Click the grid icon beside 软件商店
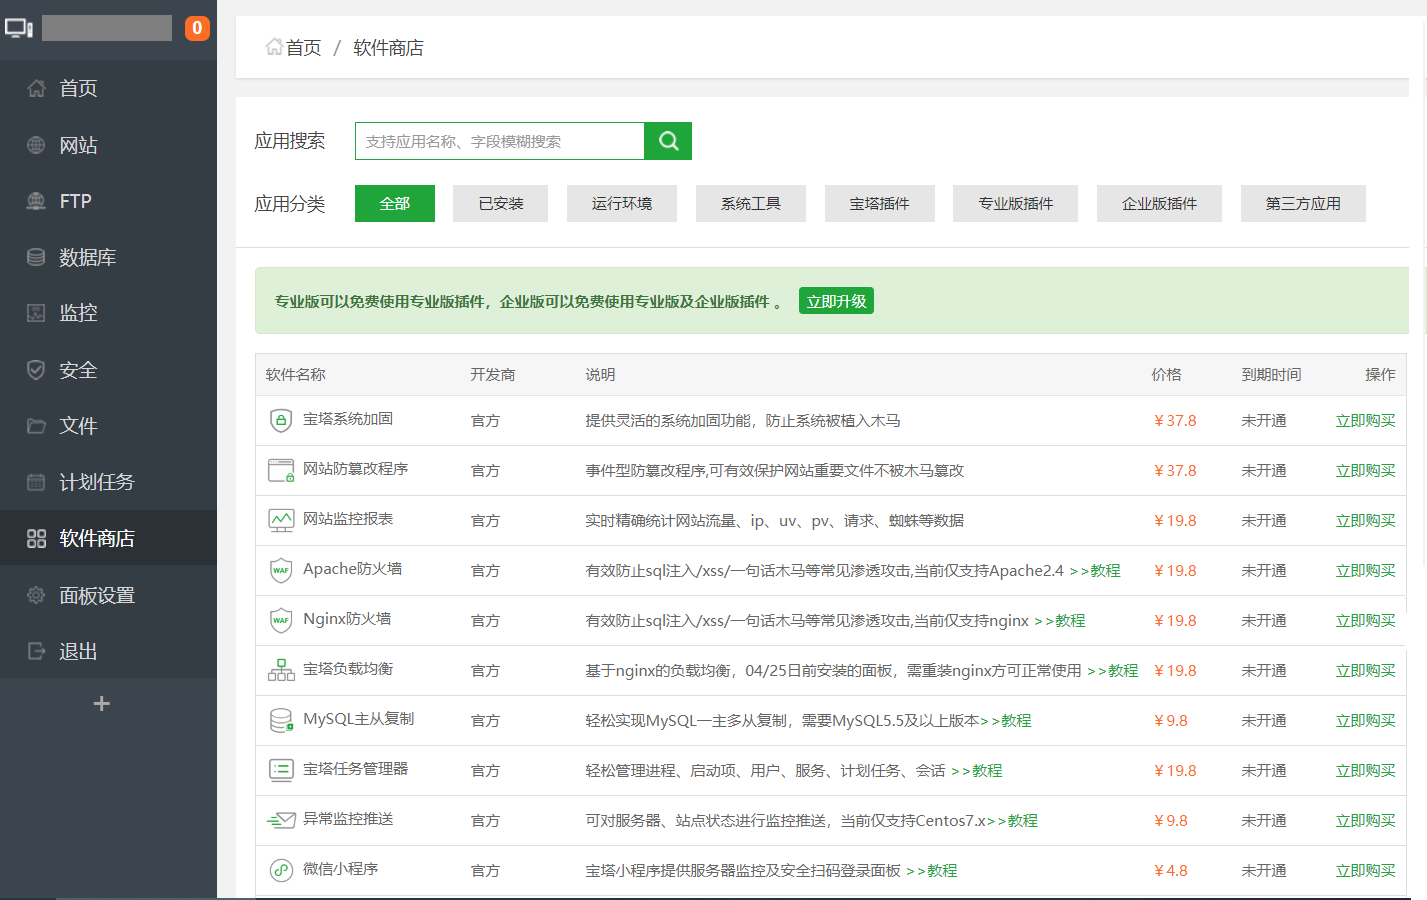Viewport: 1427px width, 900px height. 36,538
